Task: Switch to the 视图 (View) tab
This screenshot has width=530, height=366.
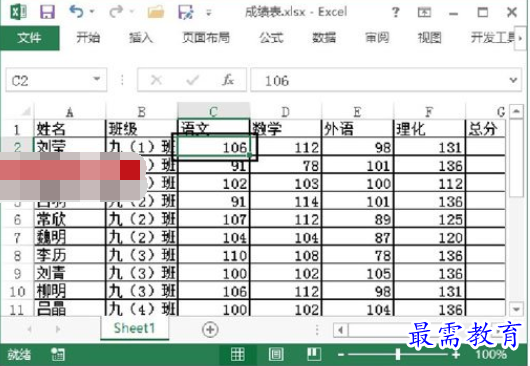Action: [x=430, y=38]
